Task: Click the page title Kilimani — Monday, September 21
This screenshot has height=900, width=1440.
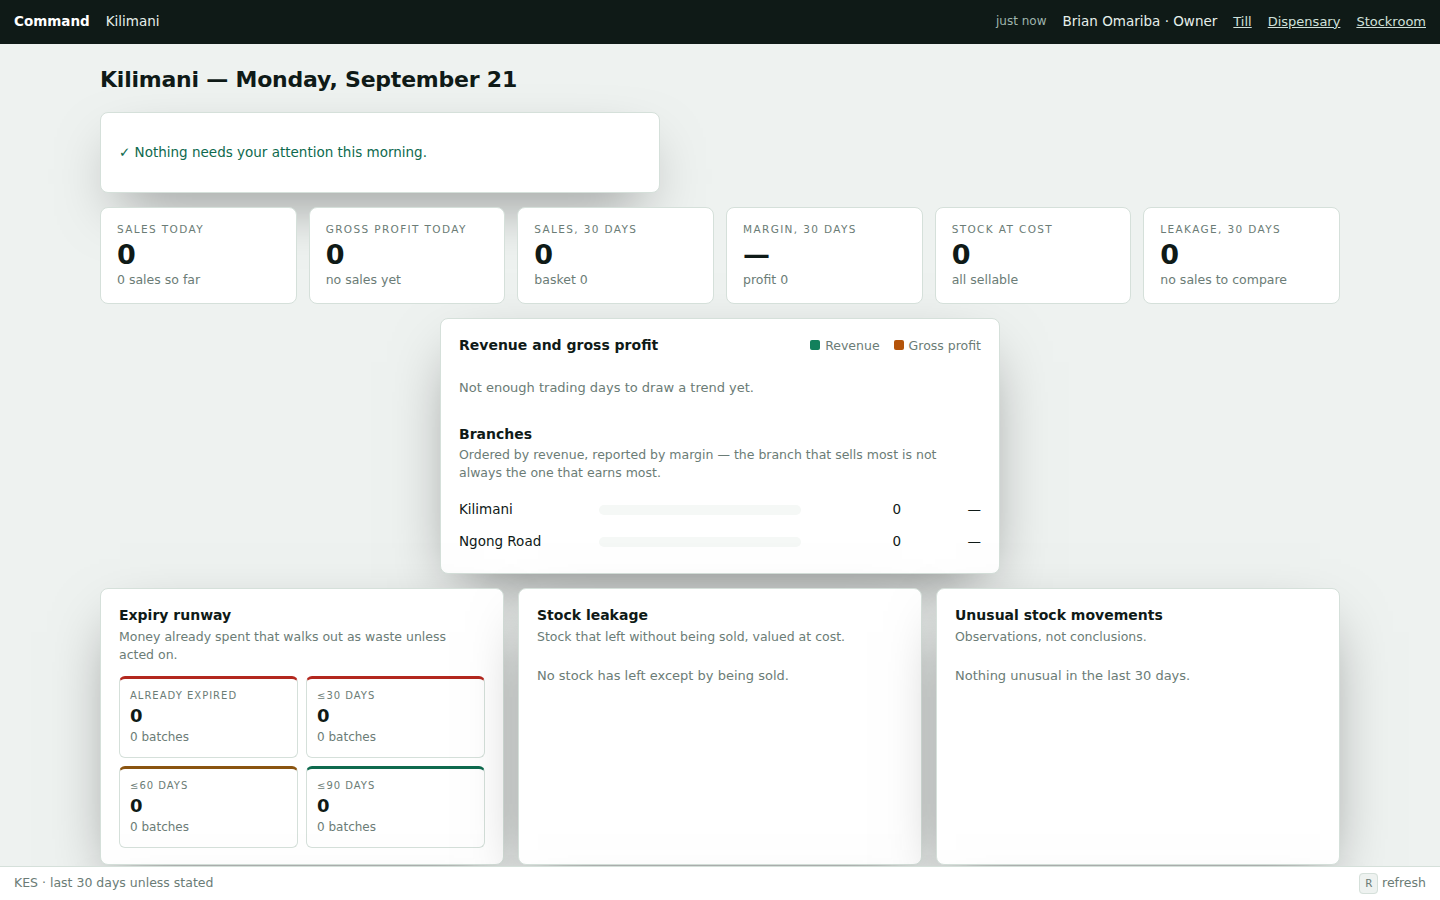Action: (308, 80)
